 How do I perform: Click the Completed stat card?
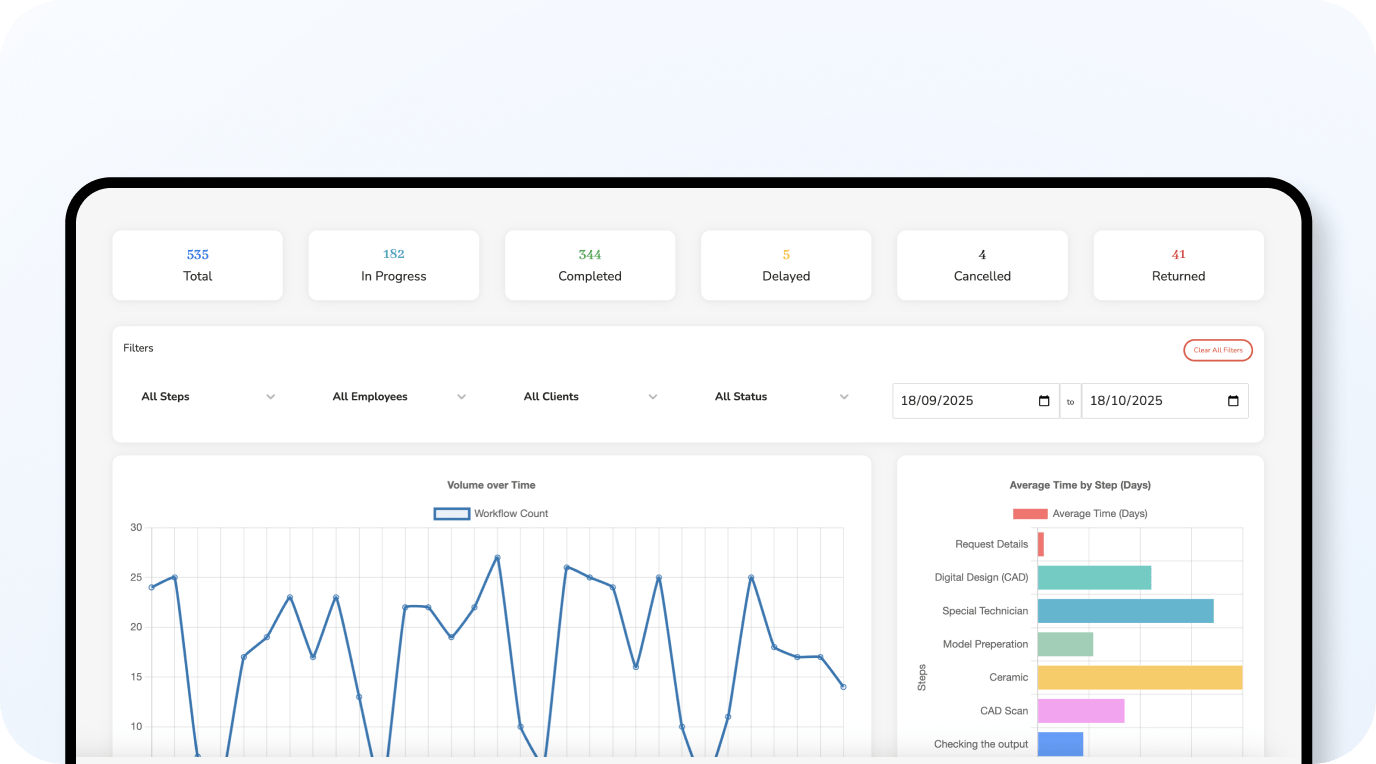click(x=590, y=265)
